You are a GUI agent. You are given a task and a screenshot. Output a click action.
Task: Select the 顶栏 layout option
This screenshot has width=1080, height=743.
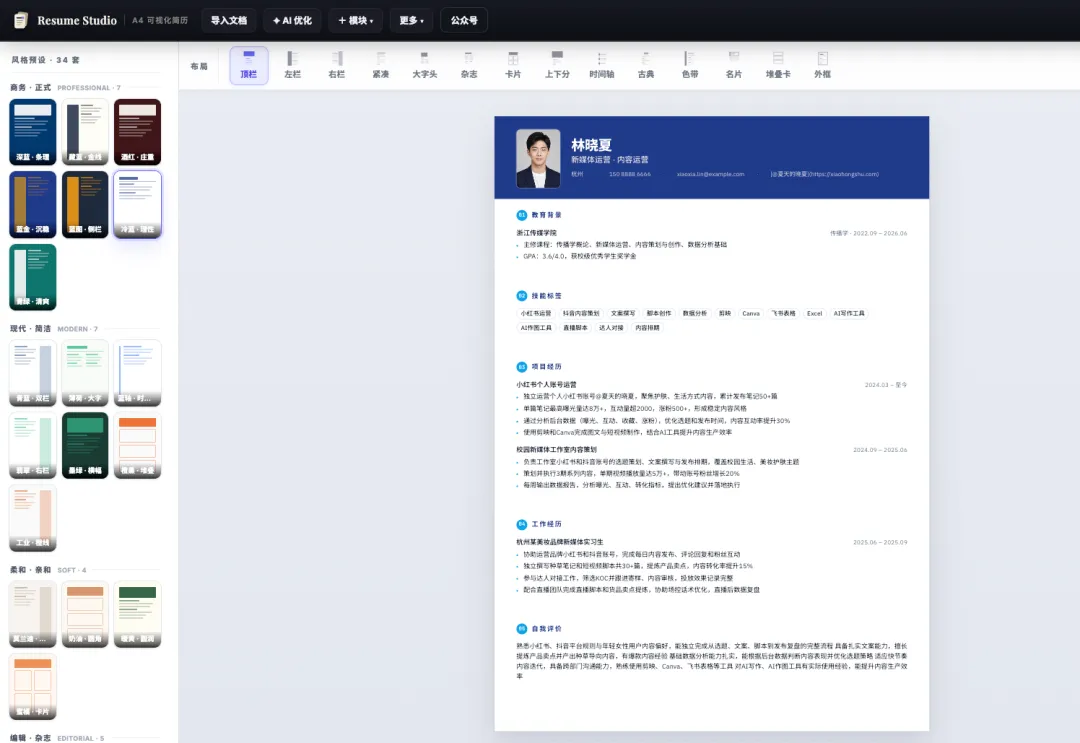249,66
